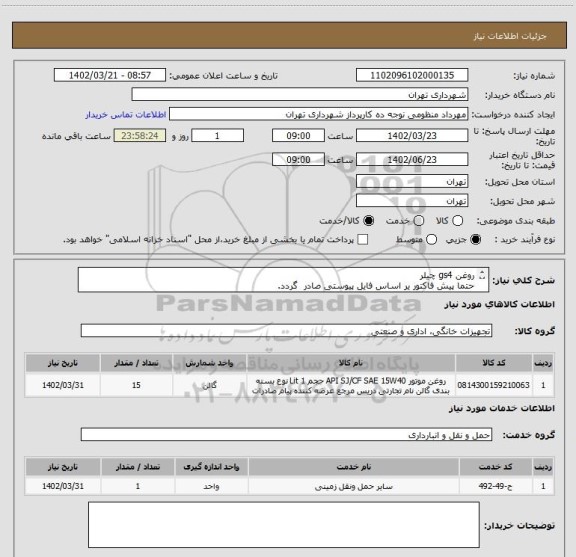The height and width of the screenshot is (557, 576).
Task: Click the سایر حمل ونقل زمینی service name
Action: tap(353, 486)
